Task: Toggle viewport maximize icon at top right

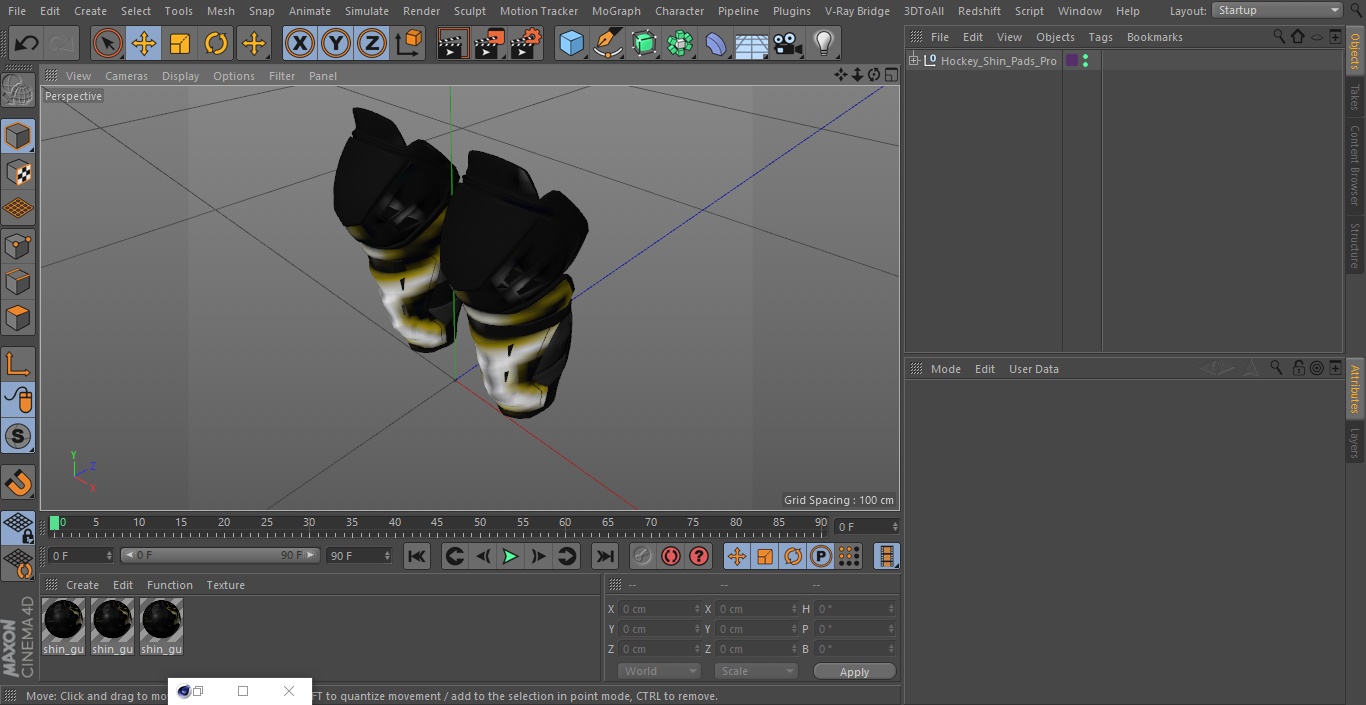Action: tap(890, 75)
